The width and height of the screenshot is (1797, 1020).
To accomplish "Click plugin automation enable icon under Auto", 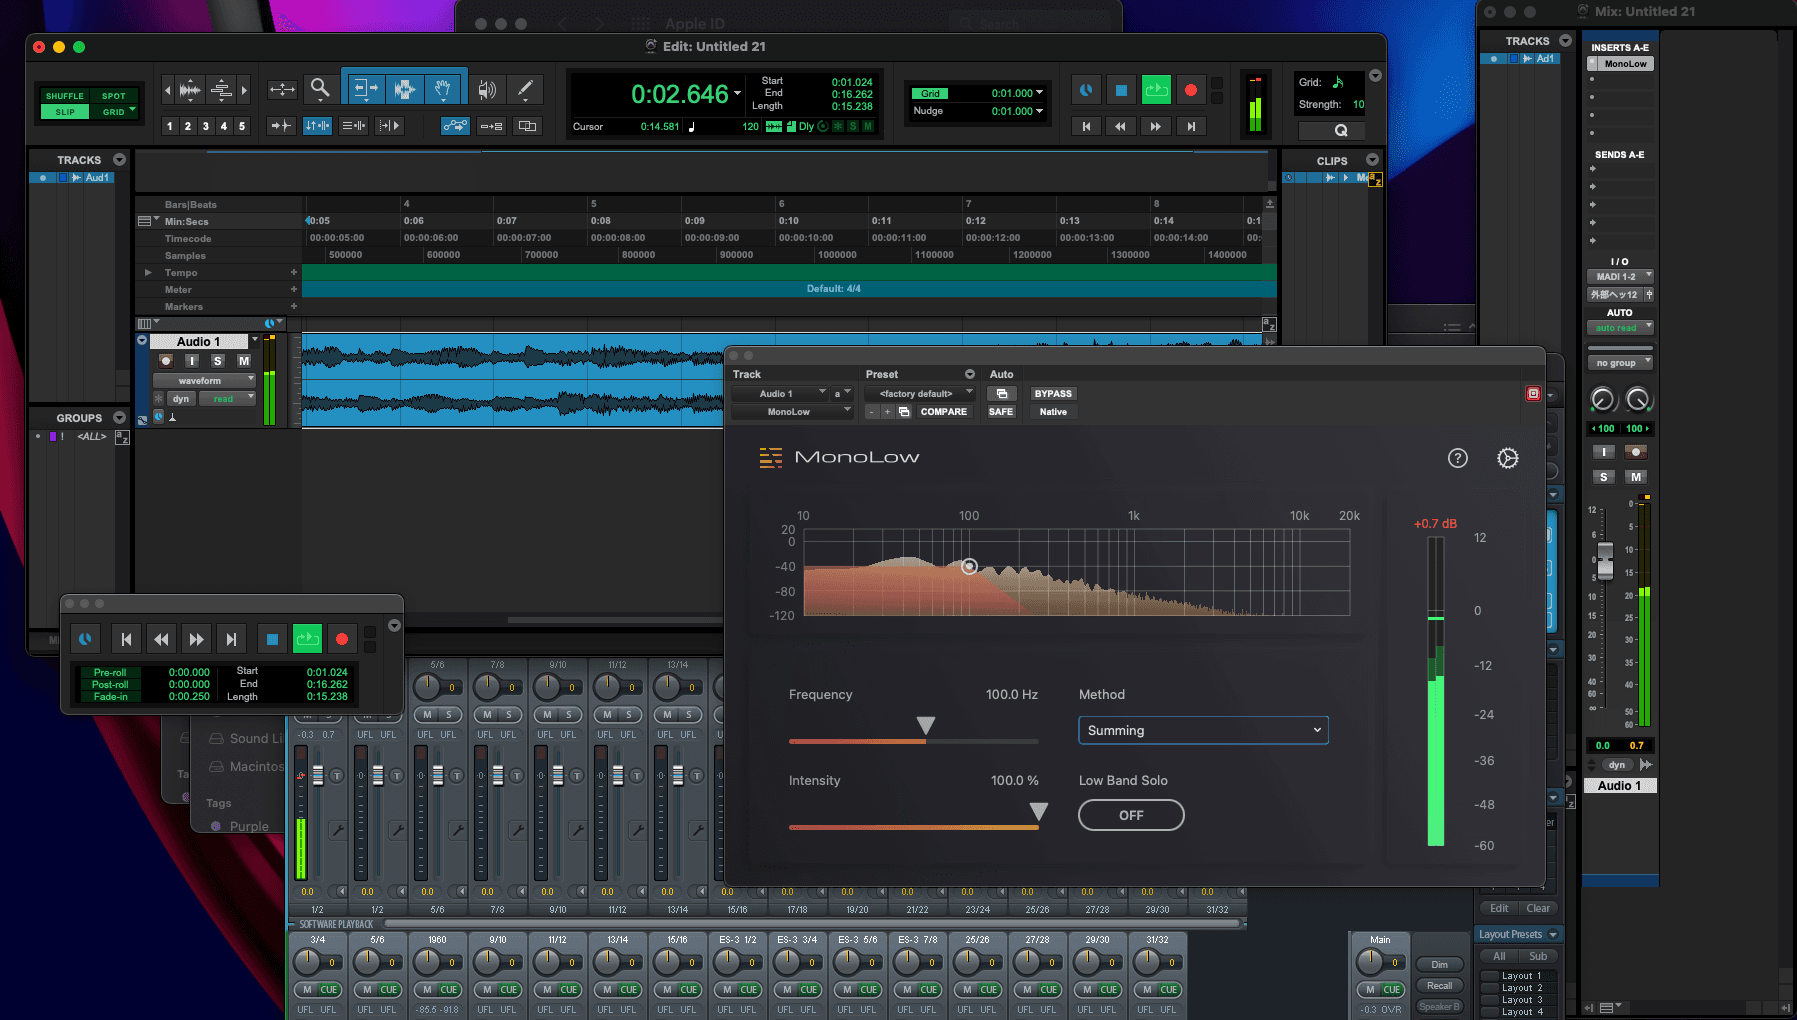I will point(1001,394).
